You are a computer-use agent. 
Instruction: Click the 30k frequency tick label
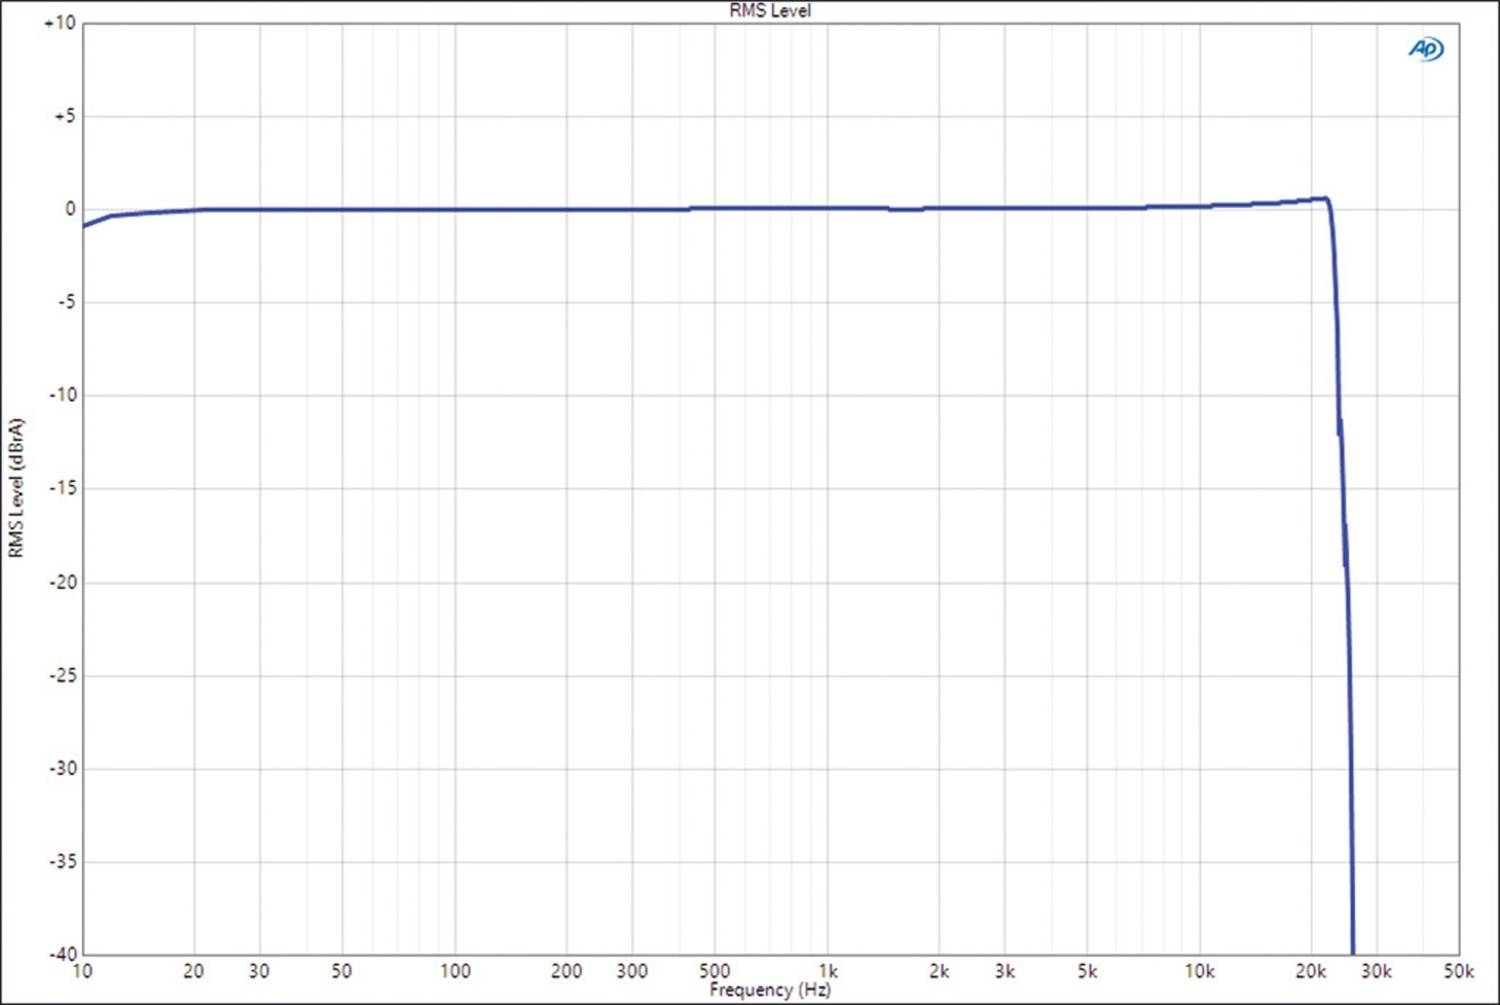(1377, 971)
